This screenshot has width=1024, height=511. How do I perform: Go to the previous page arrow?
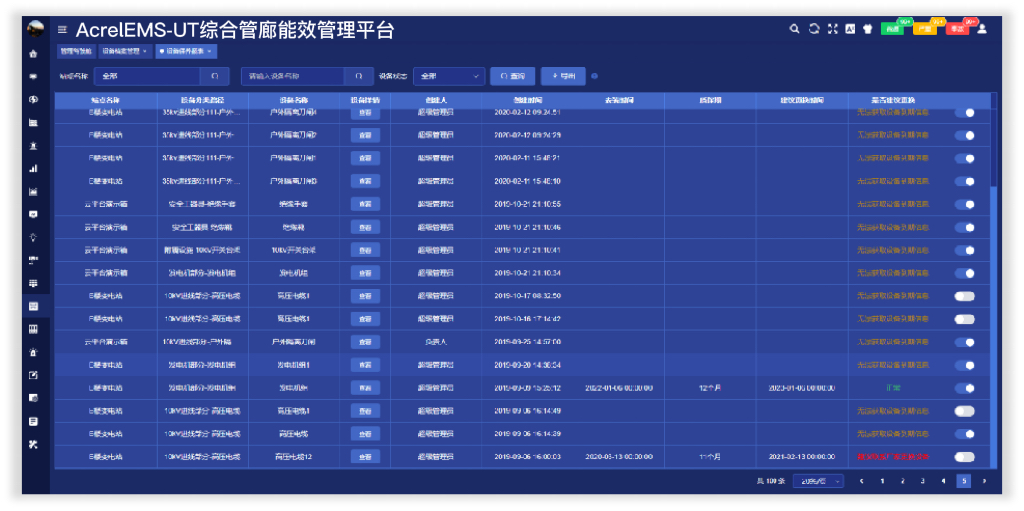click(x=862, y=481)
